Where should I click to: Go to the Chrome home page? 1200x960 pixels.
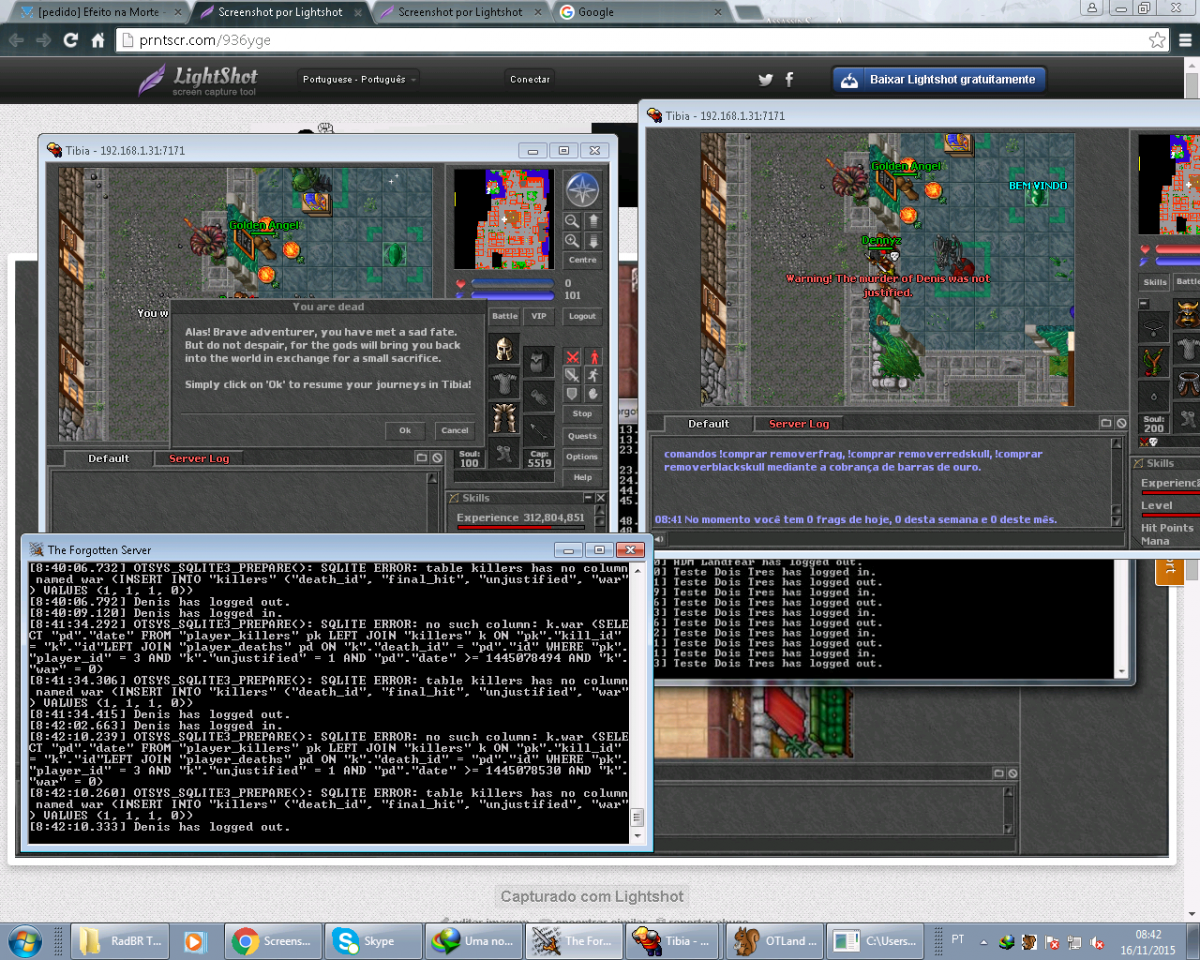[98, 40]
